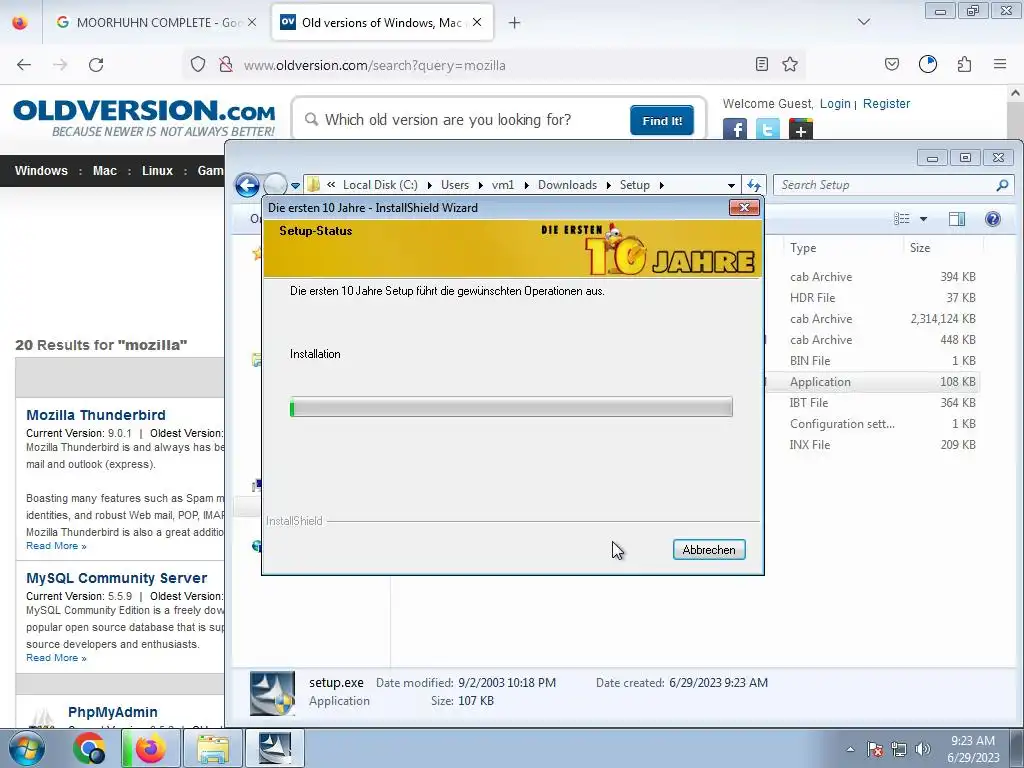Viewport: 1024px width, 768px height.
Task: Switch to InstallShield setup taskbar icon
Action: [275, 748]
